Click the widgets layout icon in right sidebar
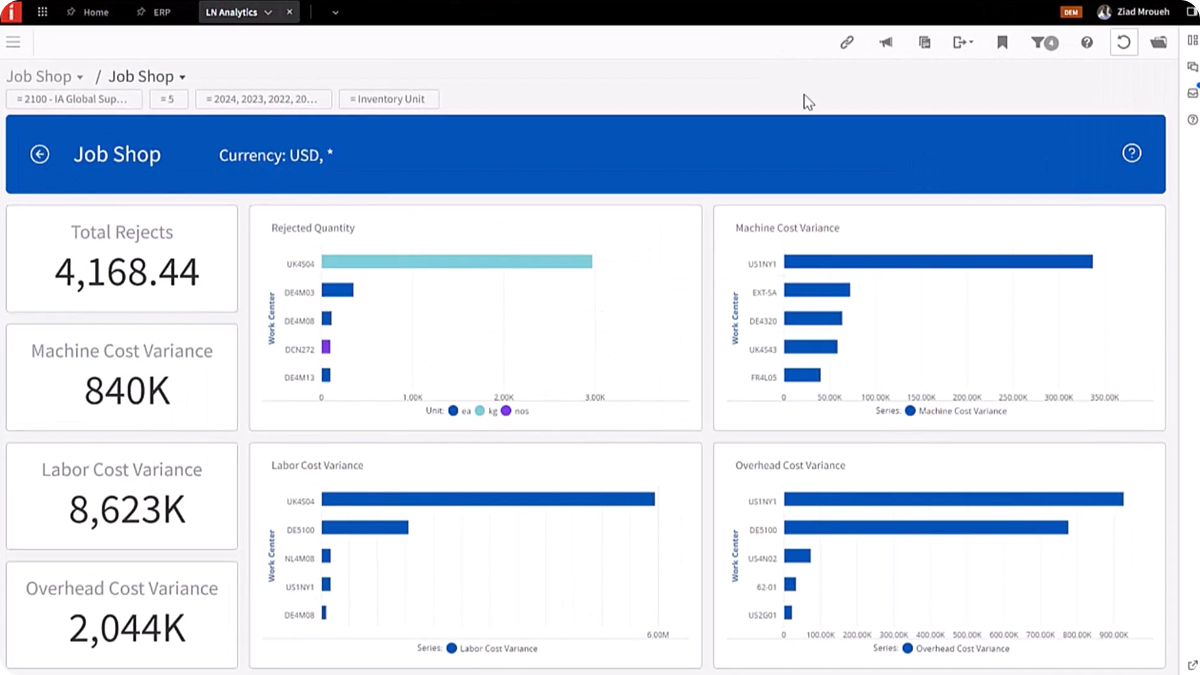This screenshot has height=675, width=1200. (1192, 40)
